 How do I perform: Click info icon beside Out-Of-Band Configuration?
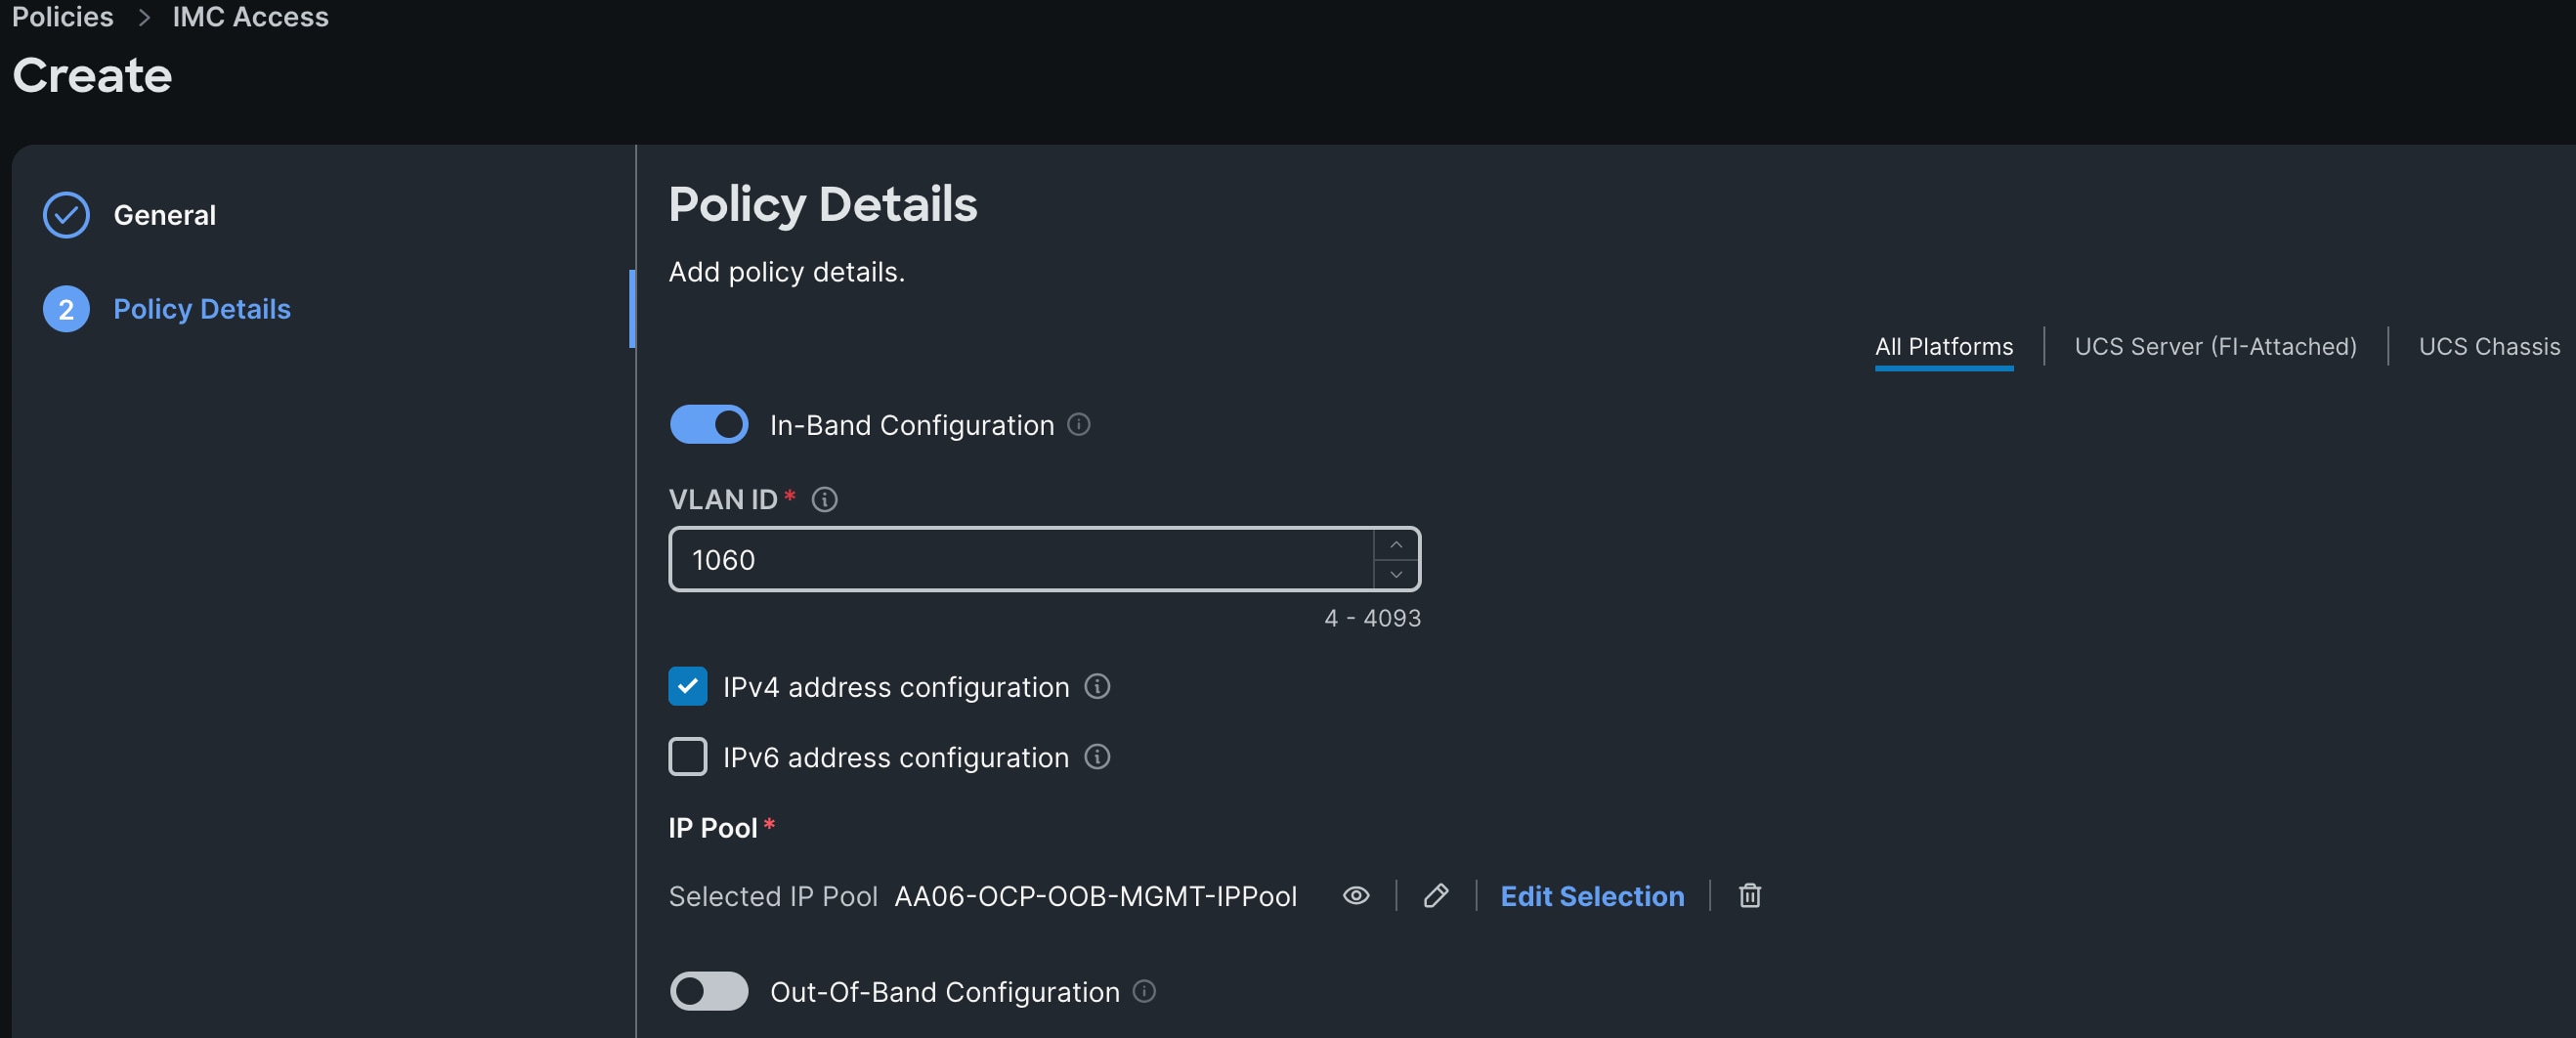(x=1144, y=991)
